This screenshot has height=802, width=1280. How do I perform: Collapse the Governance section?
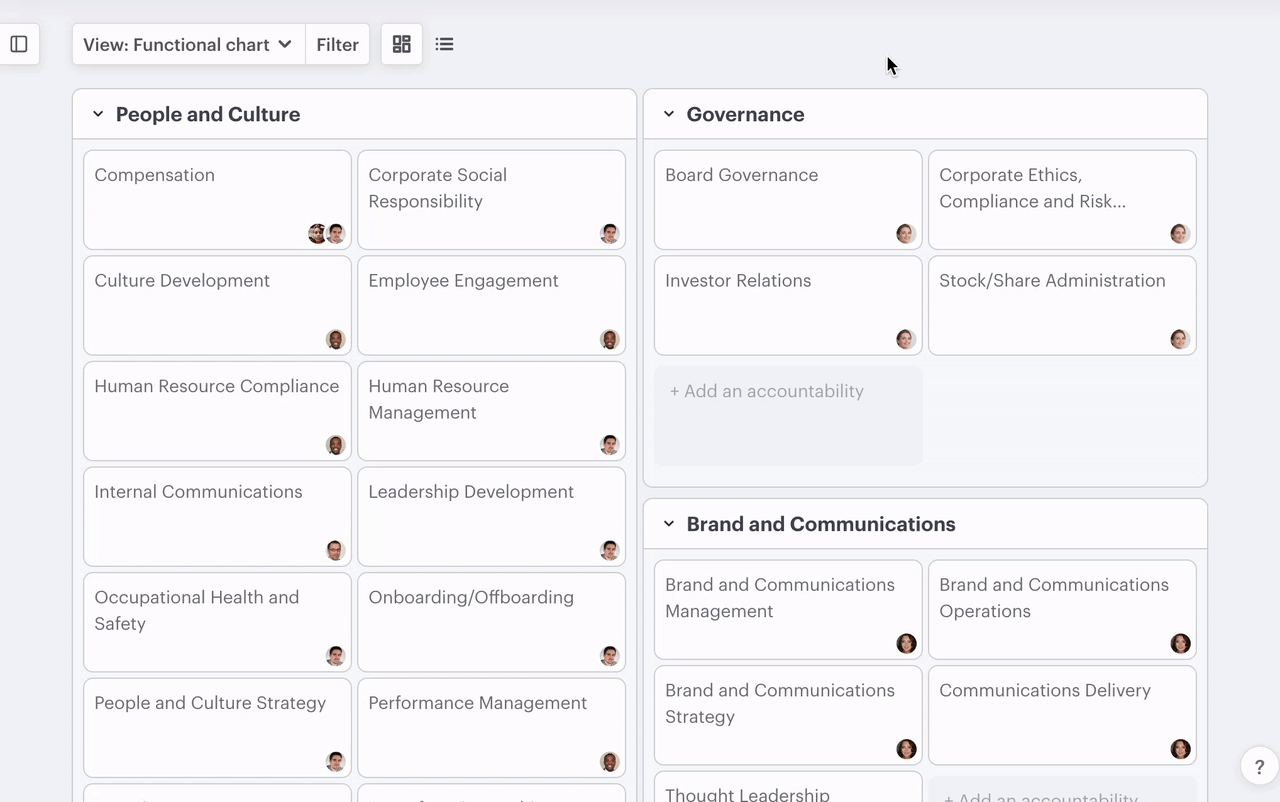coord(669,114)
